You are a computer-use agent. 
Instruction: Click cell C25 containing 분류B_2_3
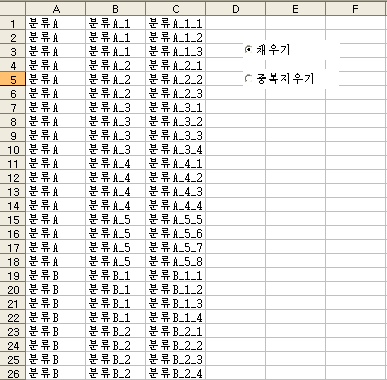coord(176,359)
